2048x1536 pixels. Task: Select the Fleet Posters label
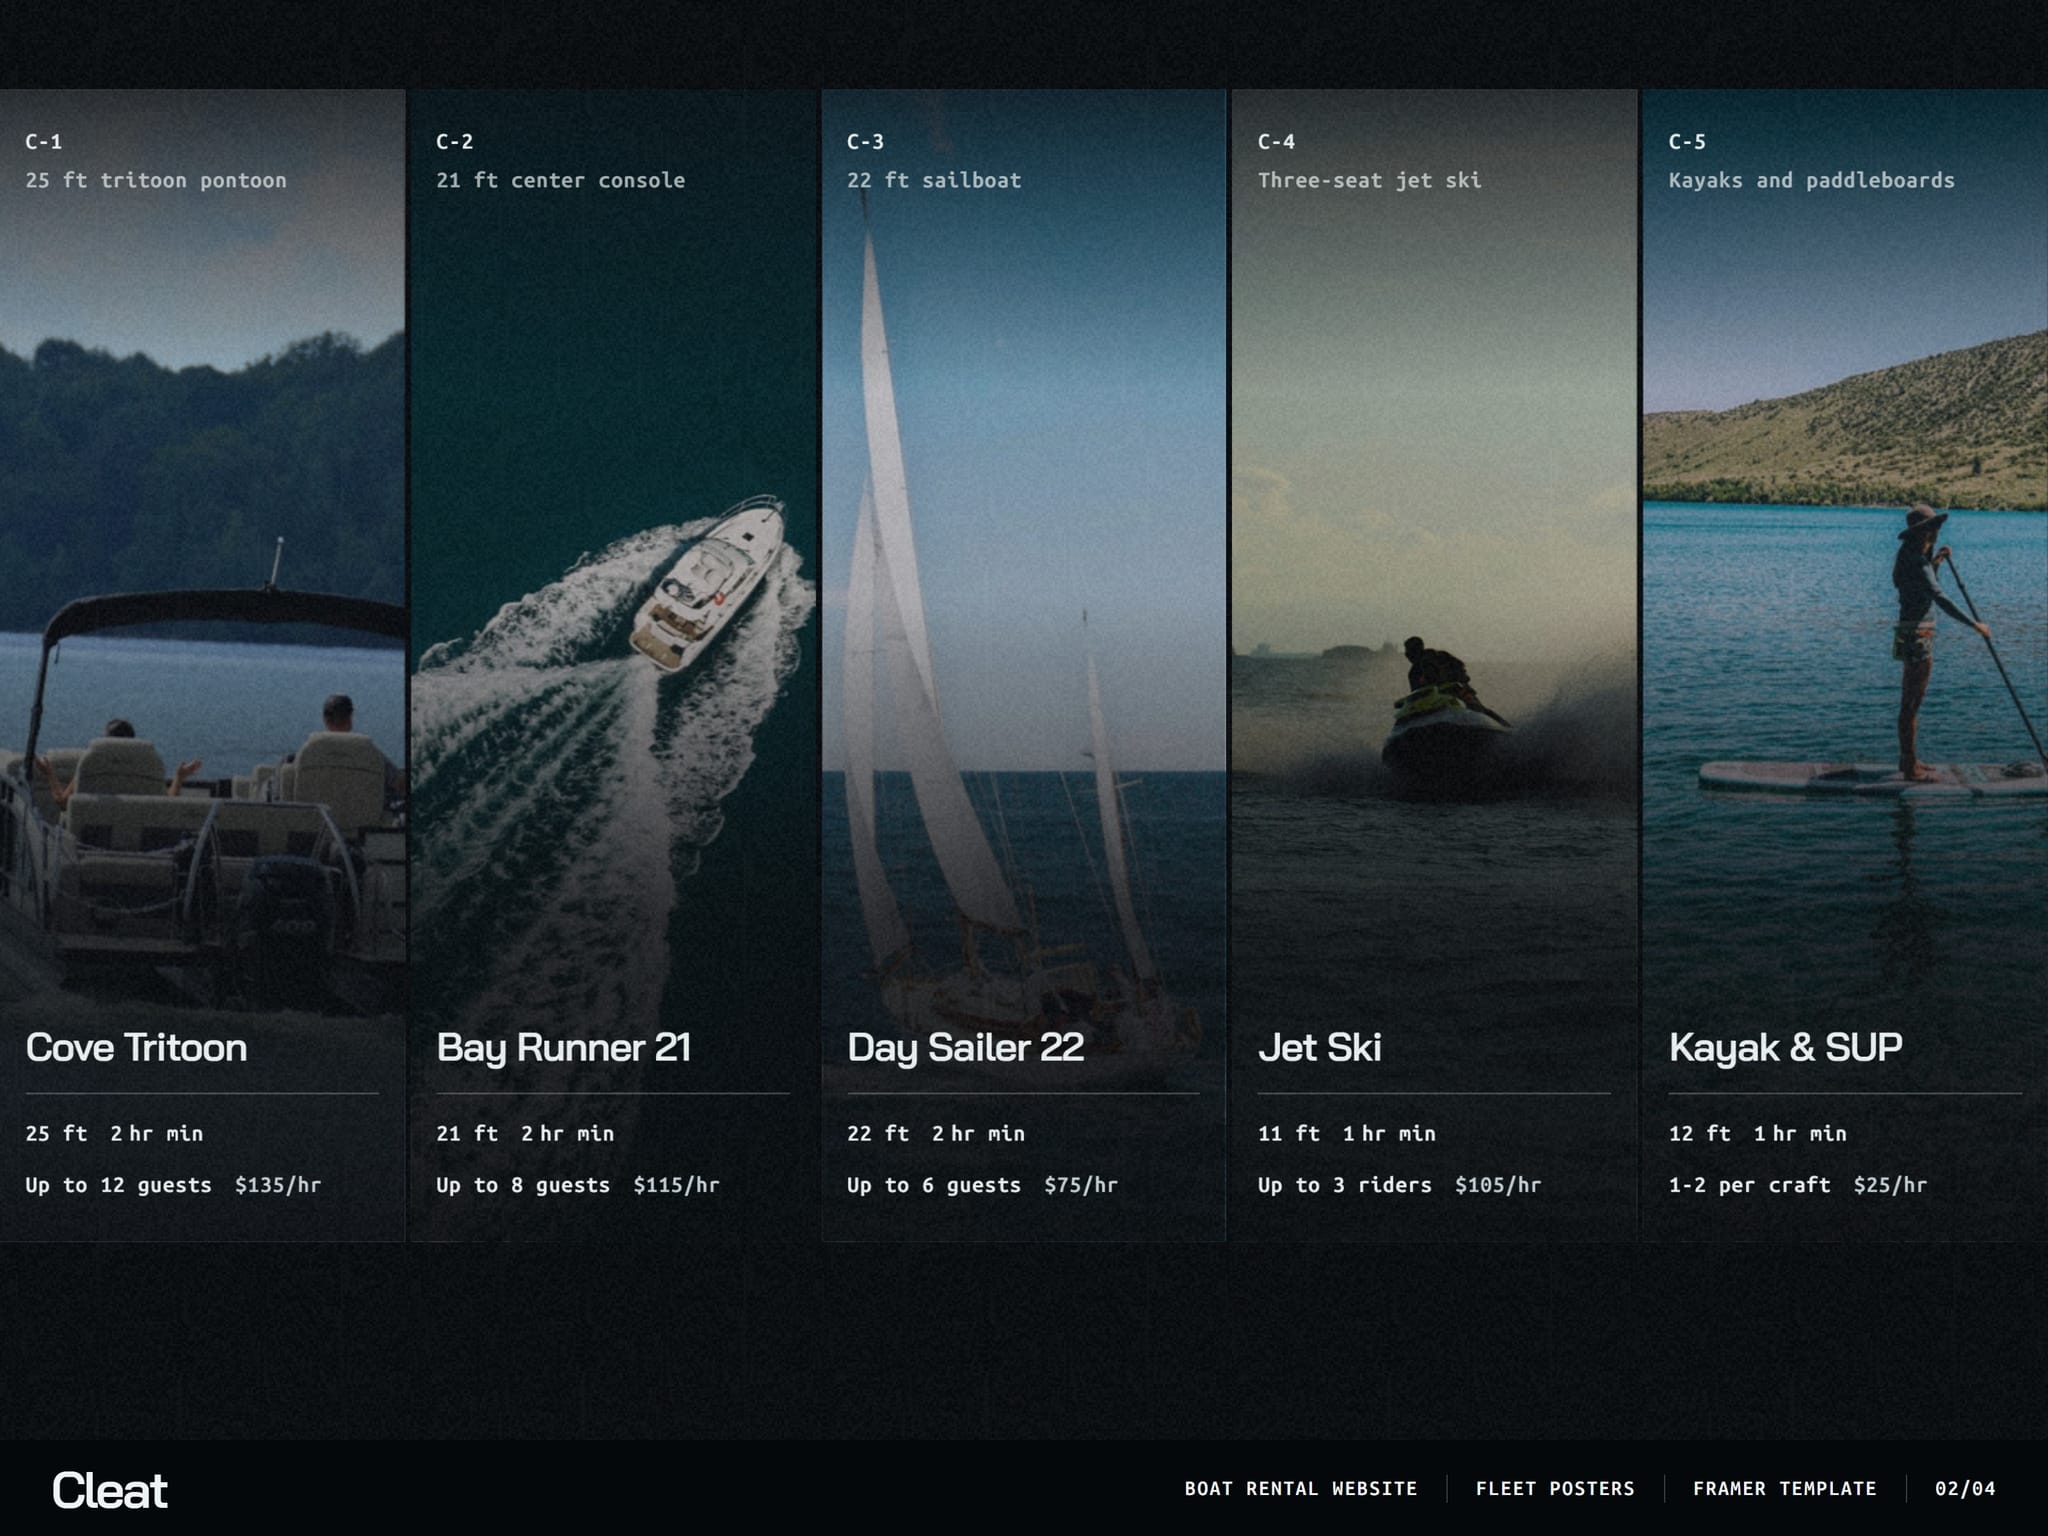[x=1555, y=1489]
